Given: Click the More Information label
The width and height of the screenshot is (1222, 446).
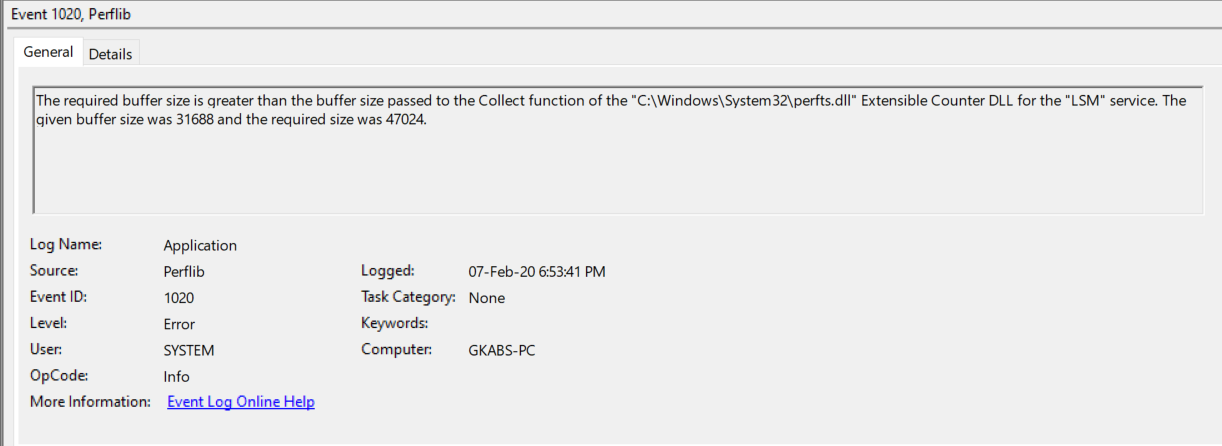Looking at the screenshot, I should click(x=90, y=402).
